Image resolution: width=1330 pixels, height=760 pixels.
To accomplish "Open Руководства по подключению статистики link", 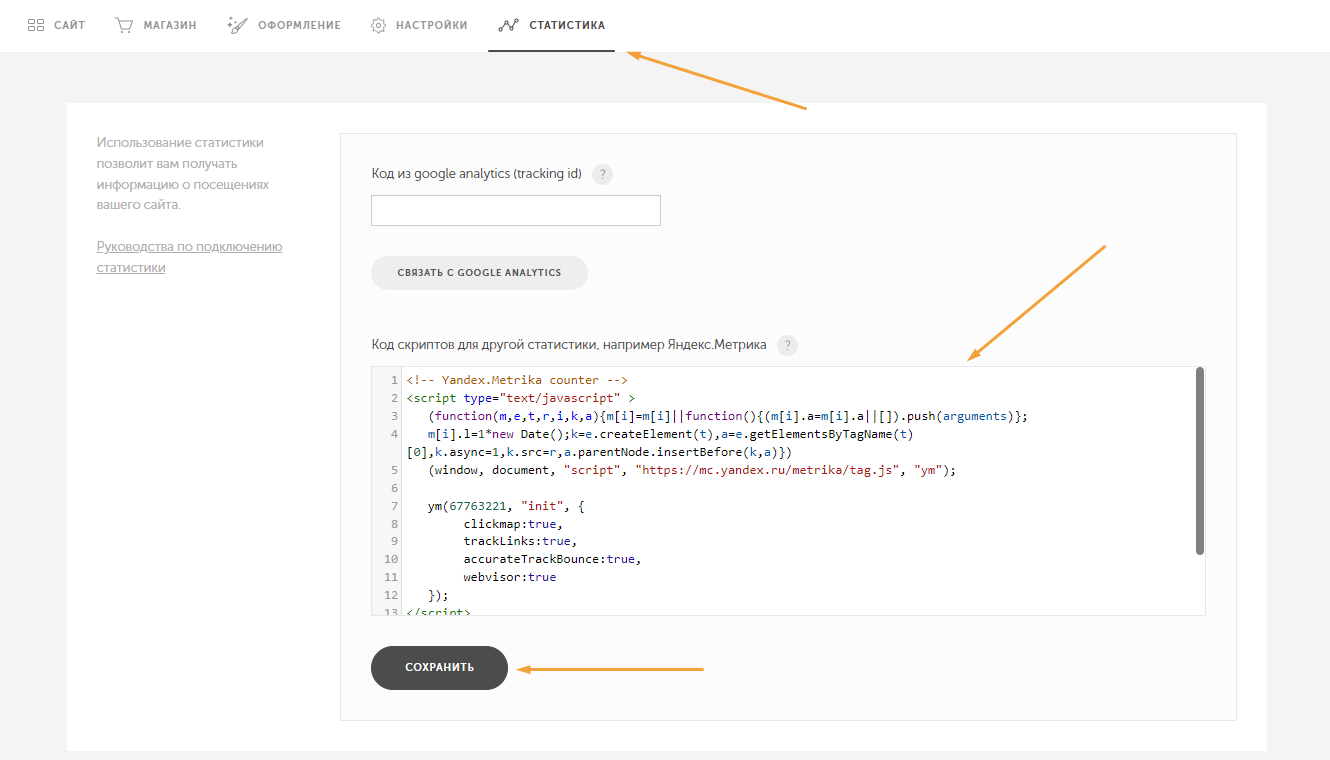I will (189, 257).
